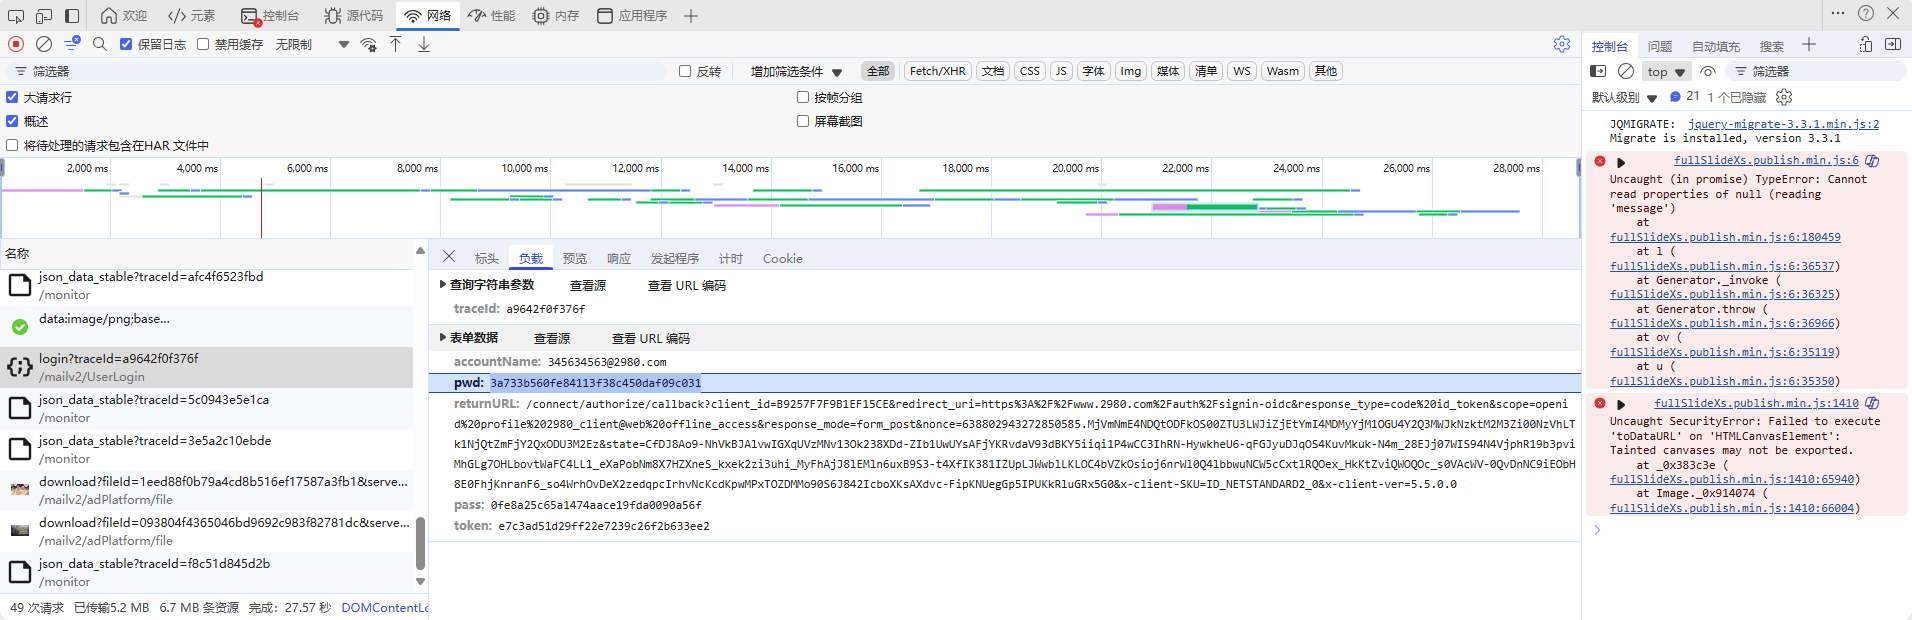
Task: Switch to the 元素 tab
Action: (x=192, y=16)
